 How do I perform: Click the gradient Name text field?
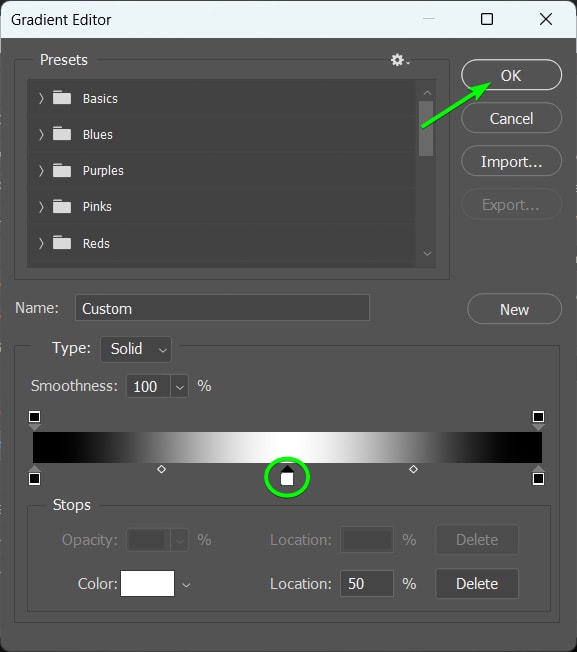[x=222, y=308]
